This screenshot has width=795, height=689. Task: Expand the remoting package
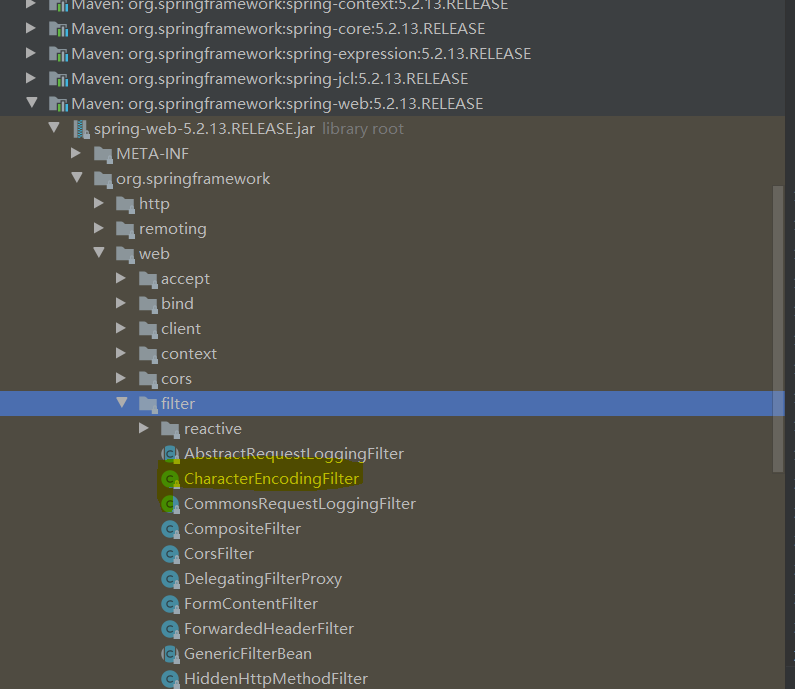99,228
